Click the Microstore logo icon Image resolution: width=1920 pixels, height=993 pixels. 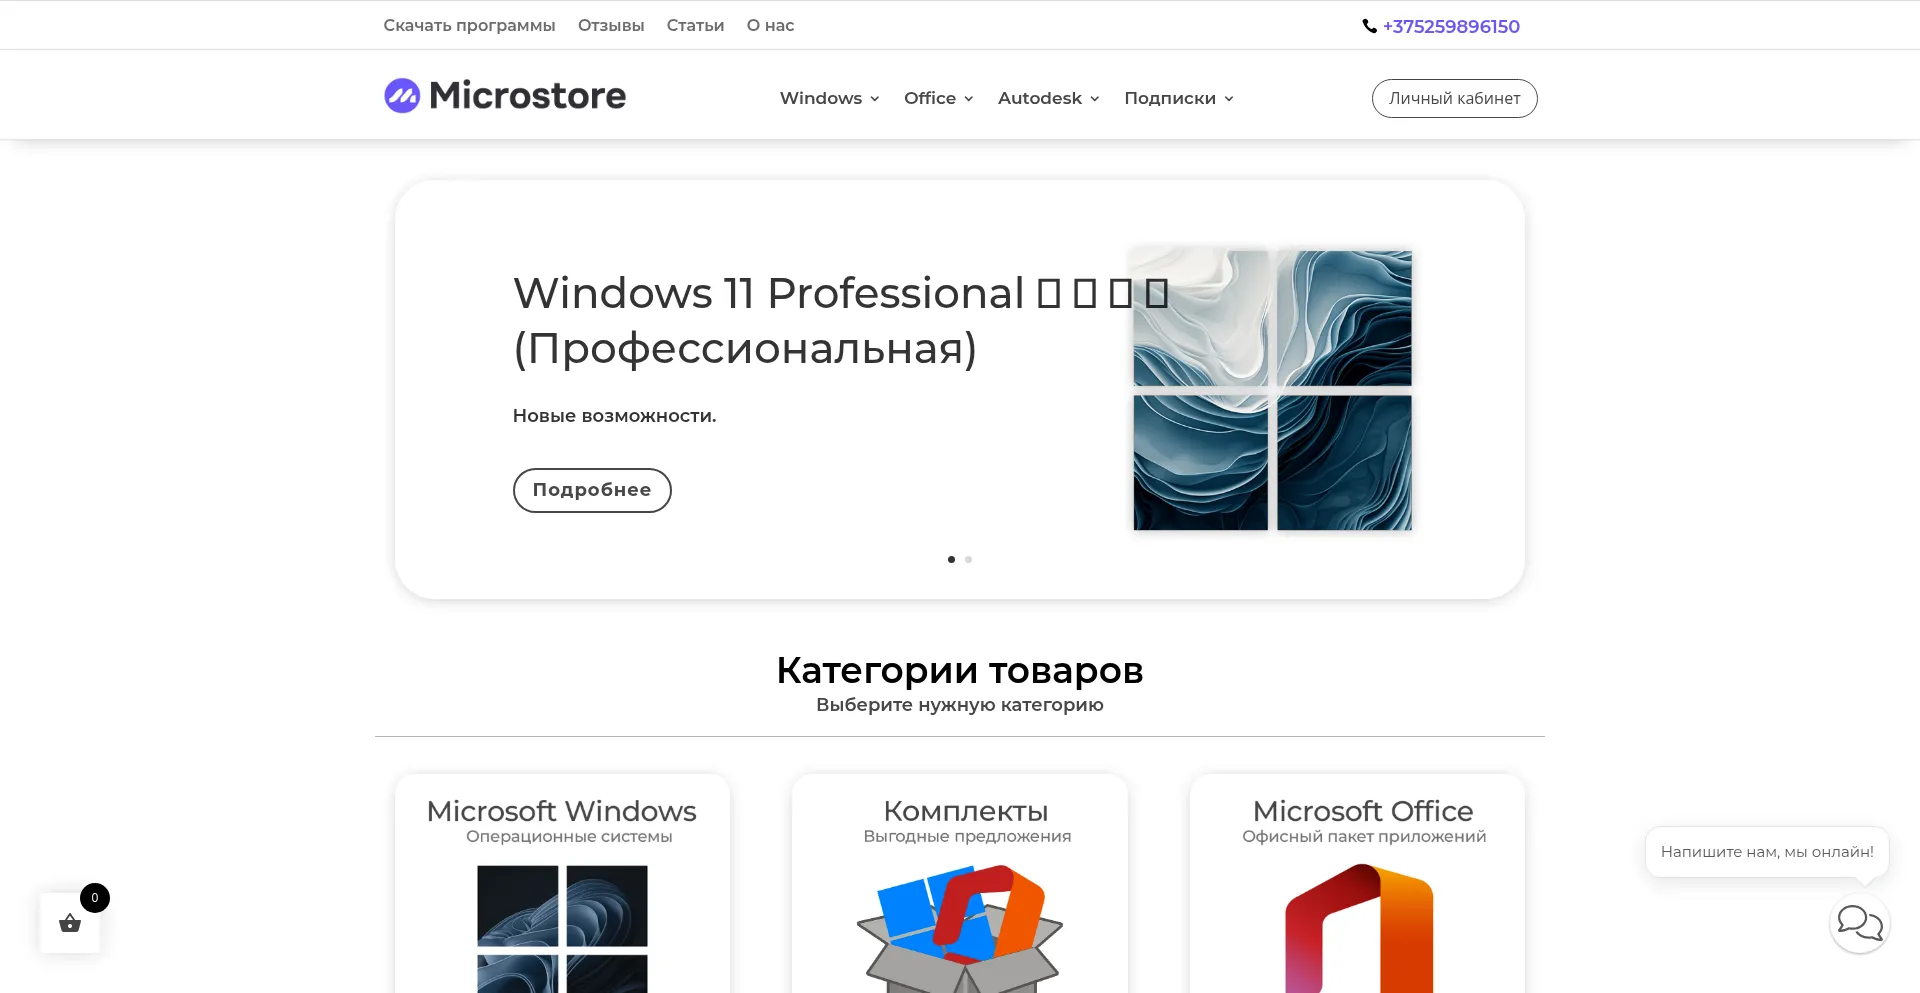point(402,96)
